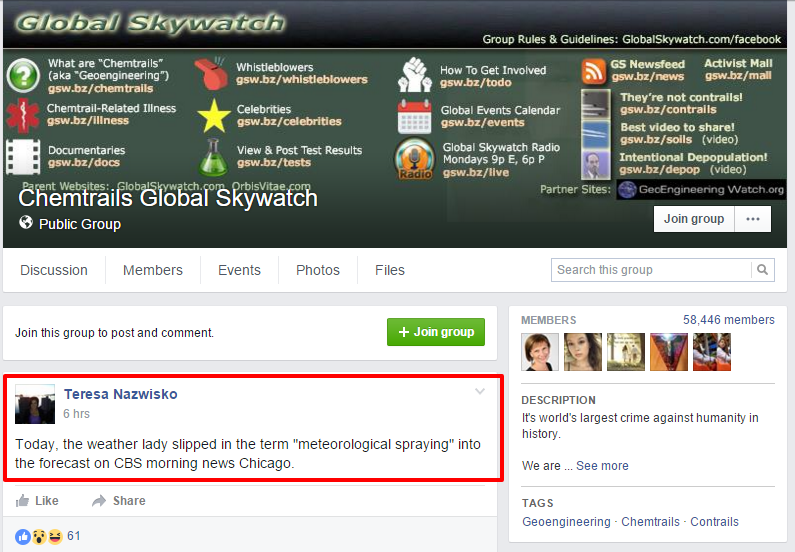
Task: Click the white Join group button
Action: coord(694,219)
